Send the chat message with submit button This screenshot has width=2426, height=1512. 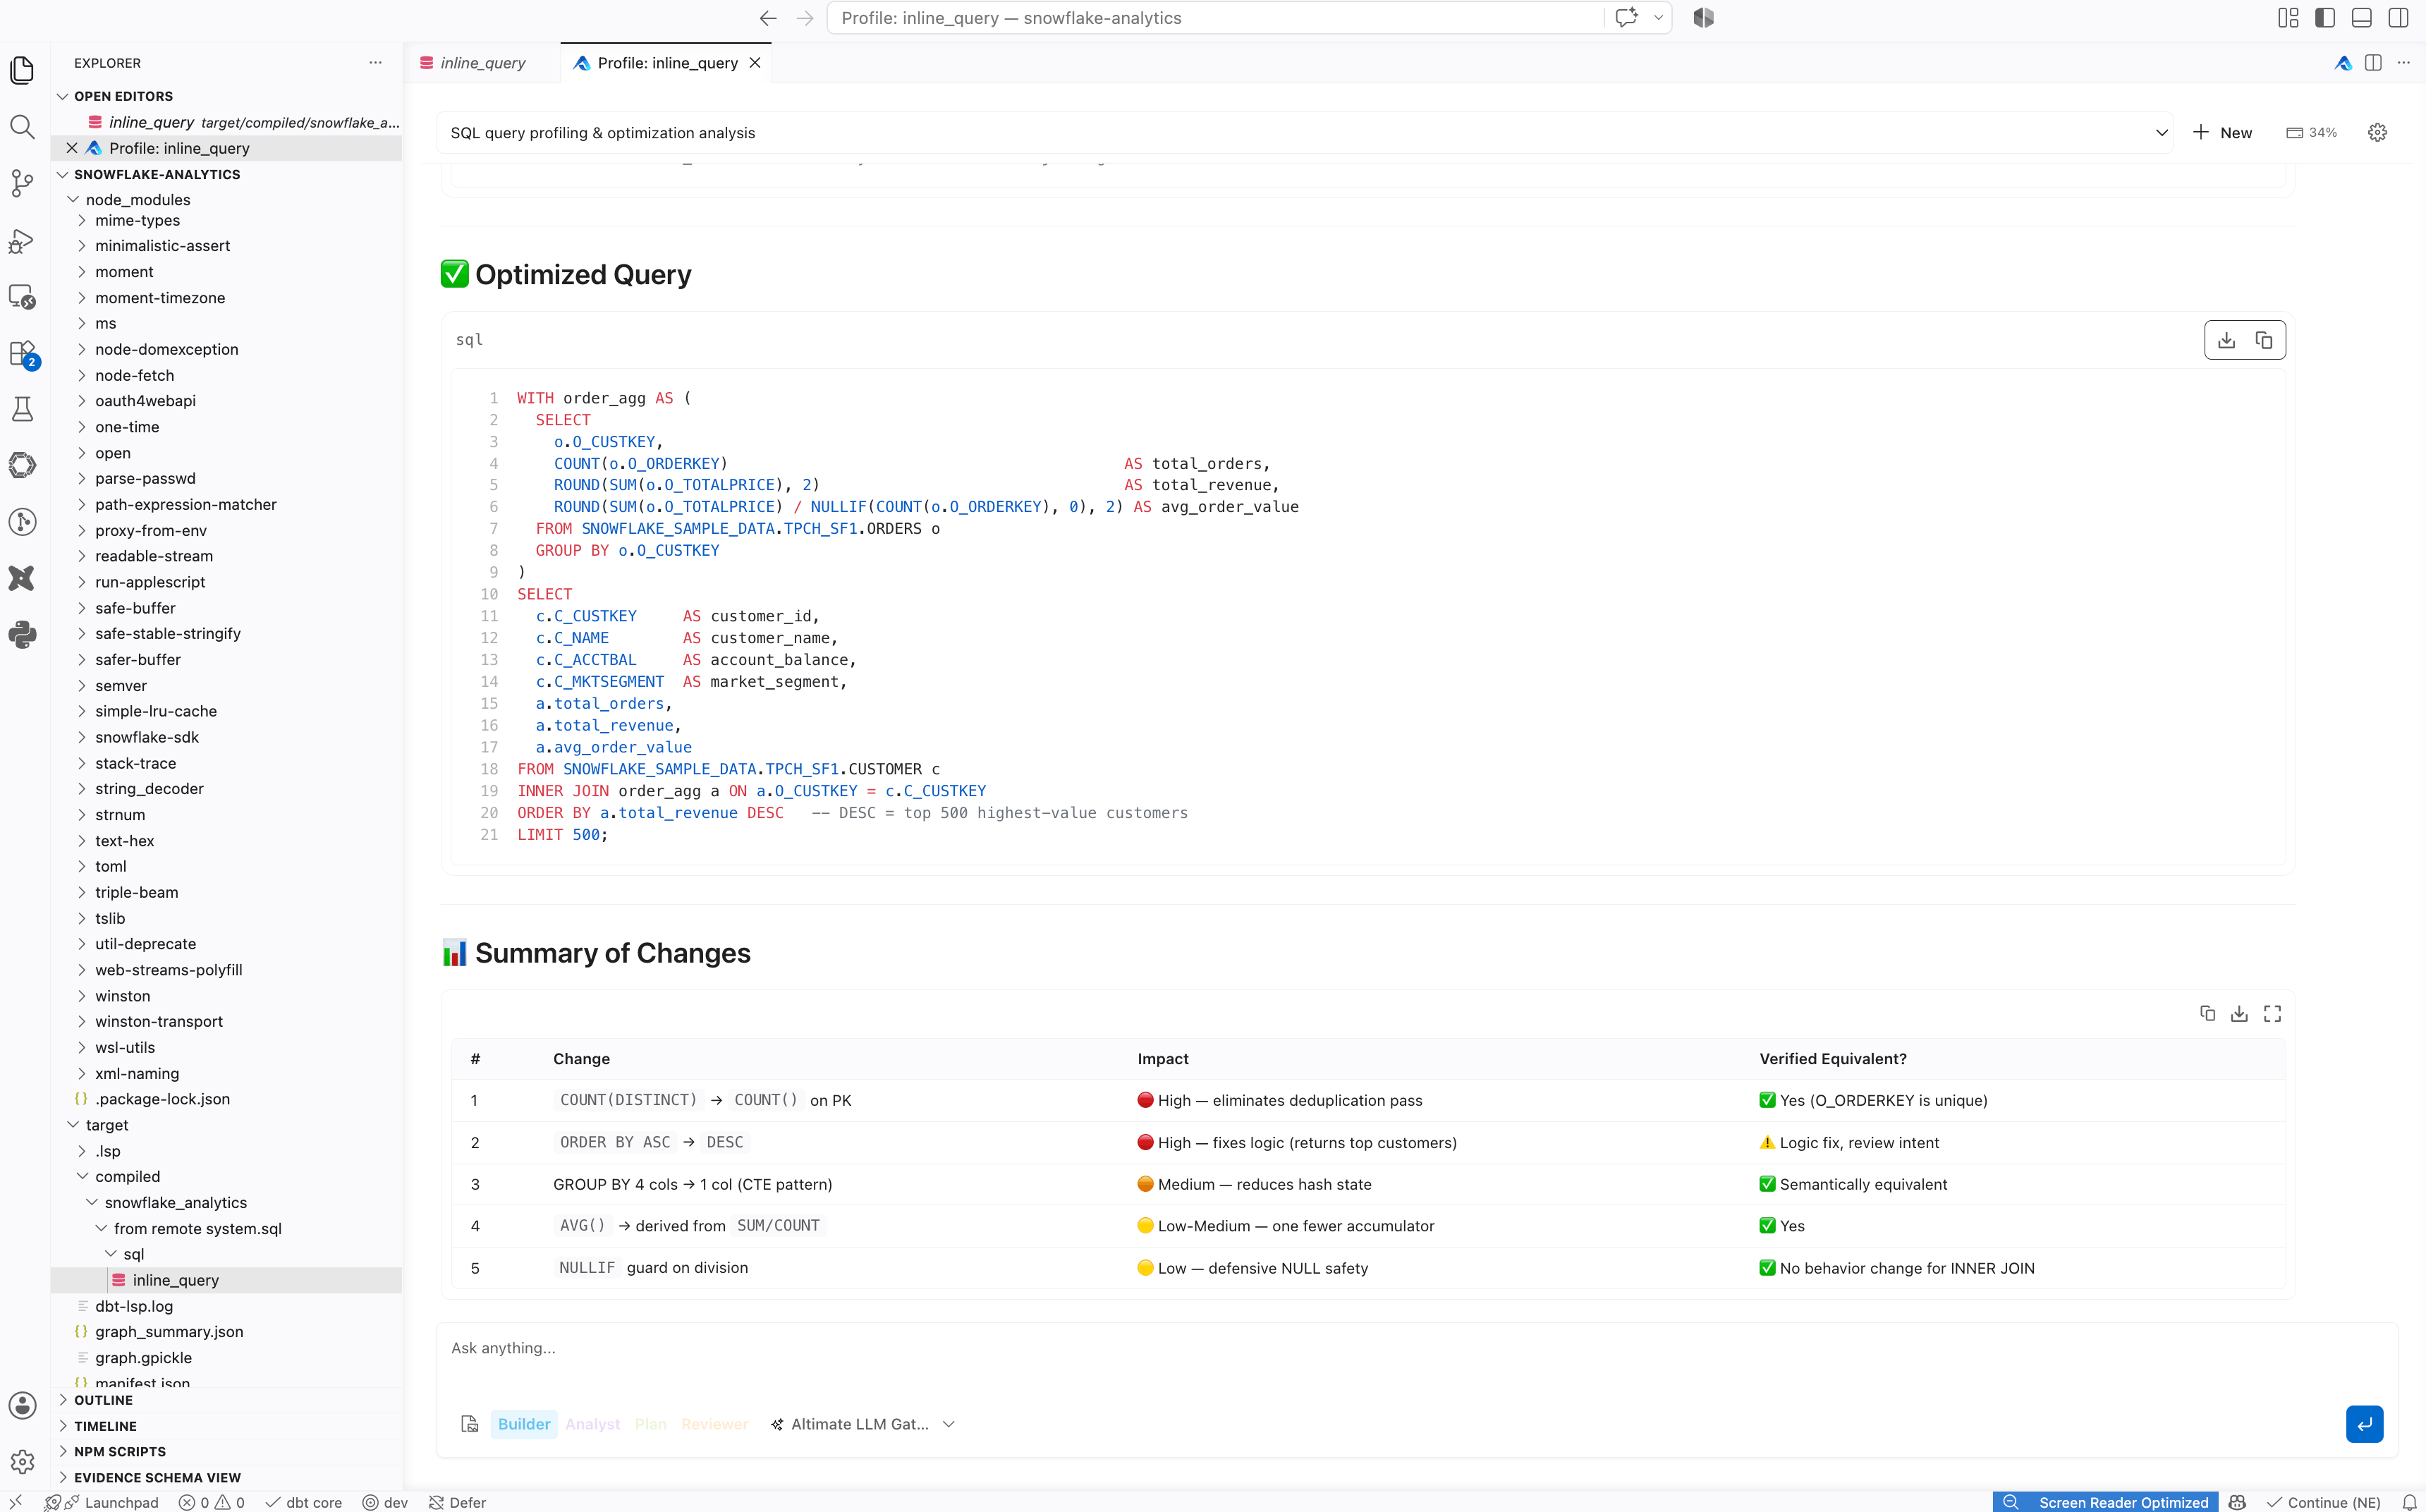[2364, 1424]
